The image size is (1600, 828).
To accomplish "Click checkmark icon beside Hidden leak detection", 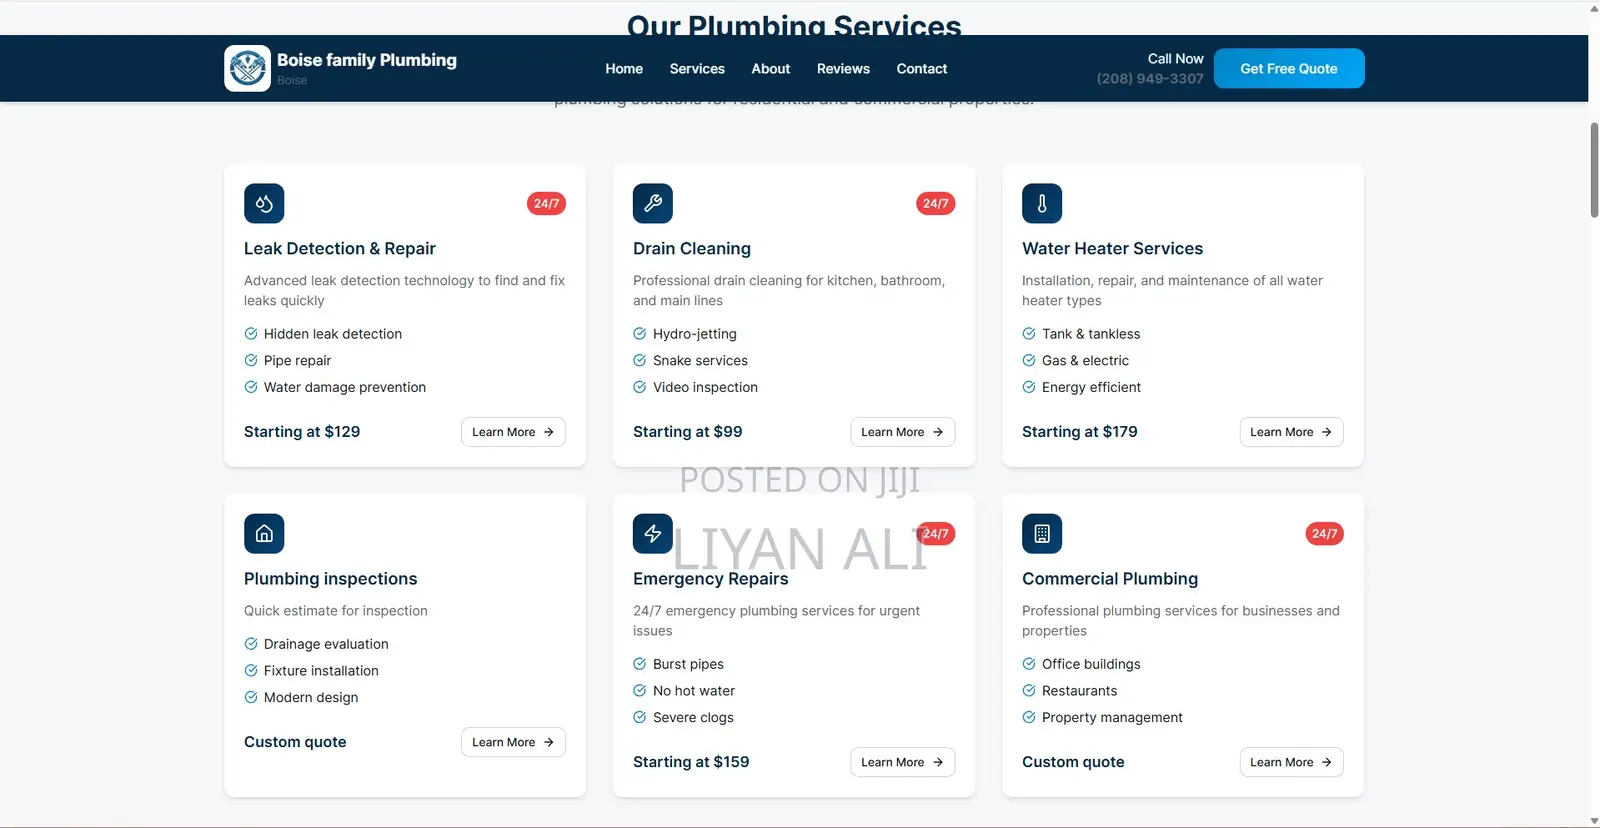I will pyautogui.click(x=251, y=333).
